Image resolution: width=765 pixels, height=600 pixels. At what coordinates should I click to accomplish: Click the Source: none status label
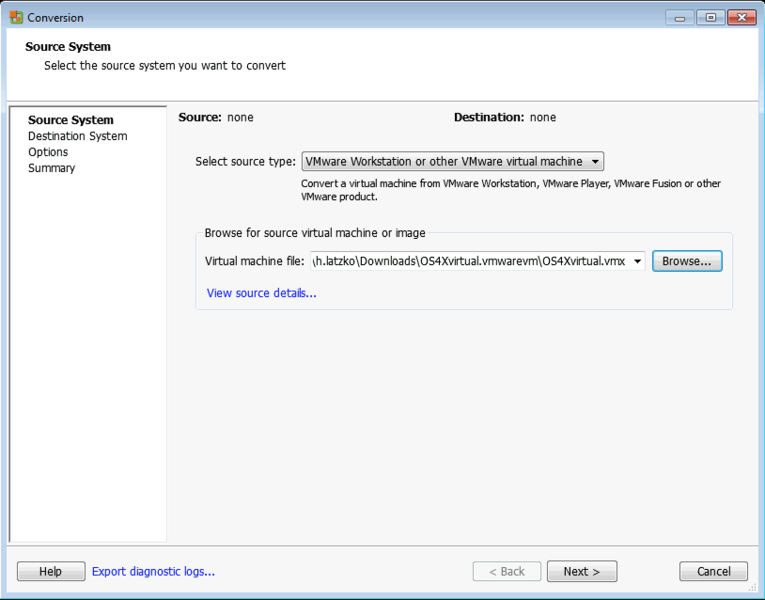point(216,117)
